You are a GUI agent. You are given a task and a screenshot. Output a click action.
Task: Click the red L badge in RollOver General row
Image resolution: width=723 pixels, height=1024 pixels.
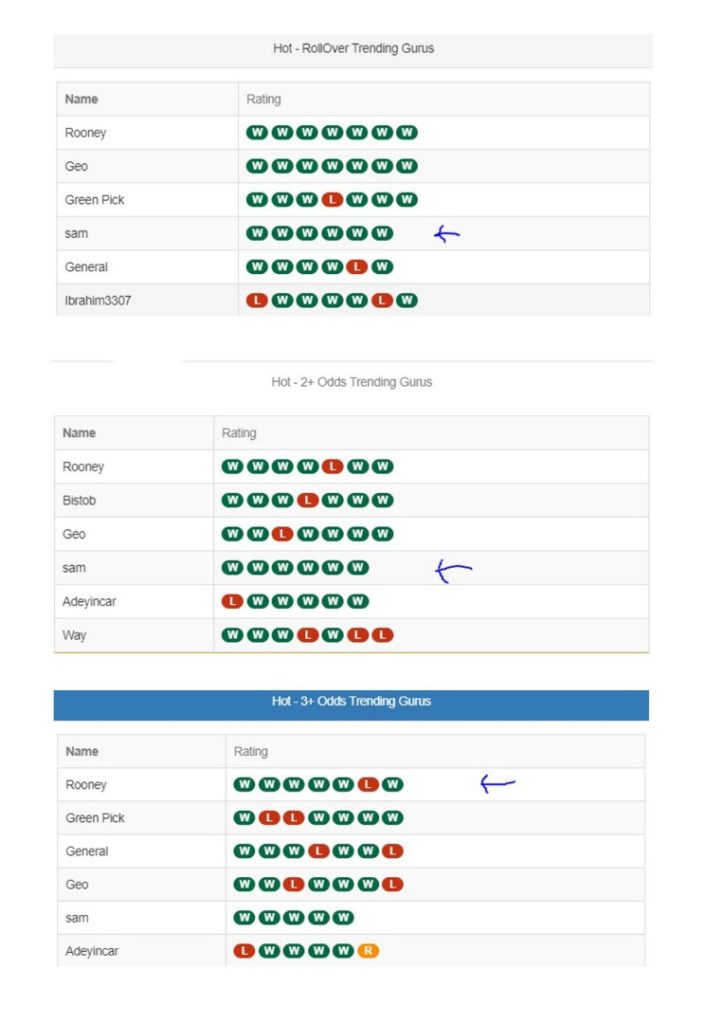[357, 267]
